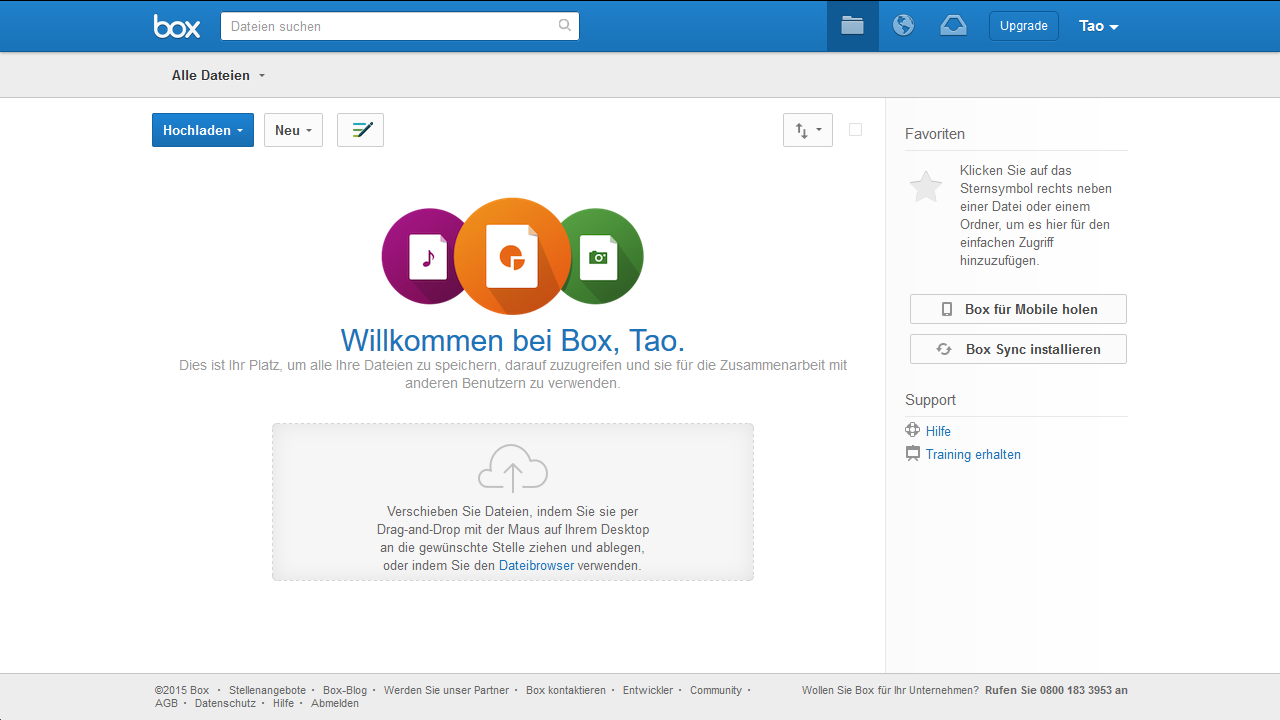The width and height of the screenshot is (1280, 720).
Task: Click Box Sync installieren button
Action: click(x=1018, y=349)
